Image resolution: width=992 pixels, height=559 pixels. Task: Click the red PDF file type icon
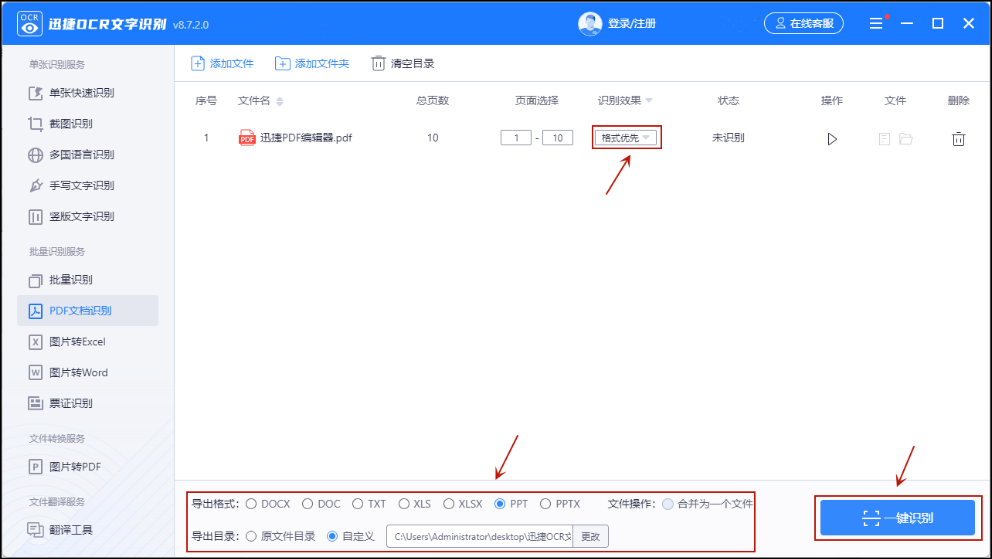pos(247,138)
